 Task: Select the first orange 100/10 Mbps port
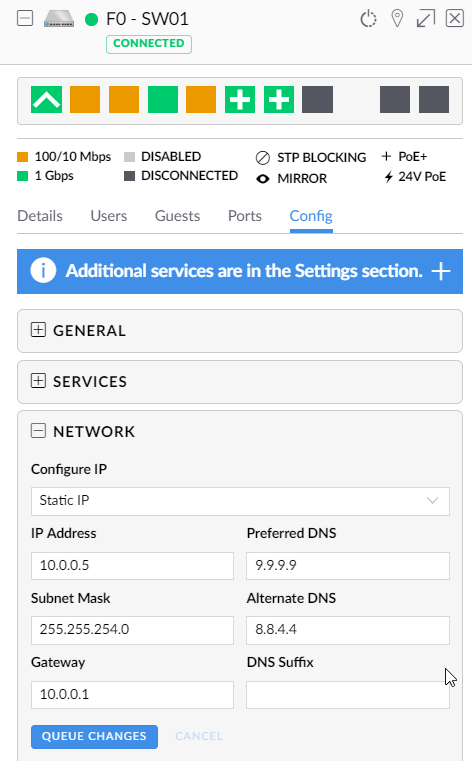[85, 99]
